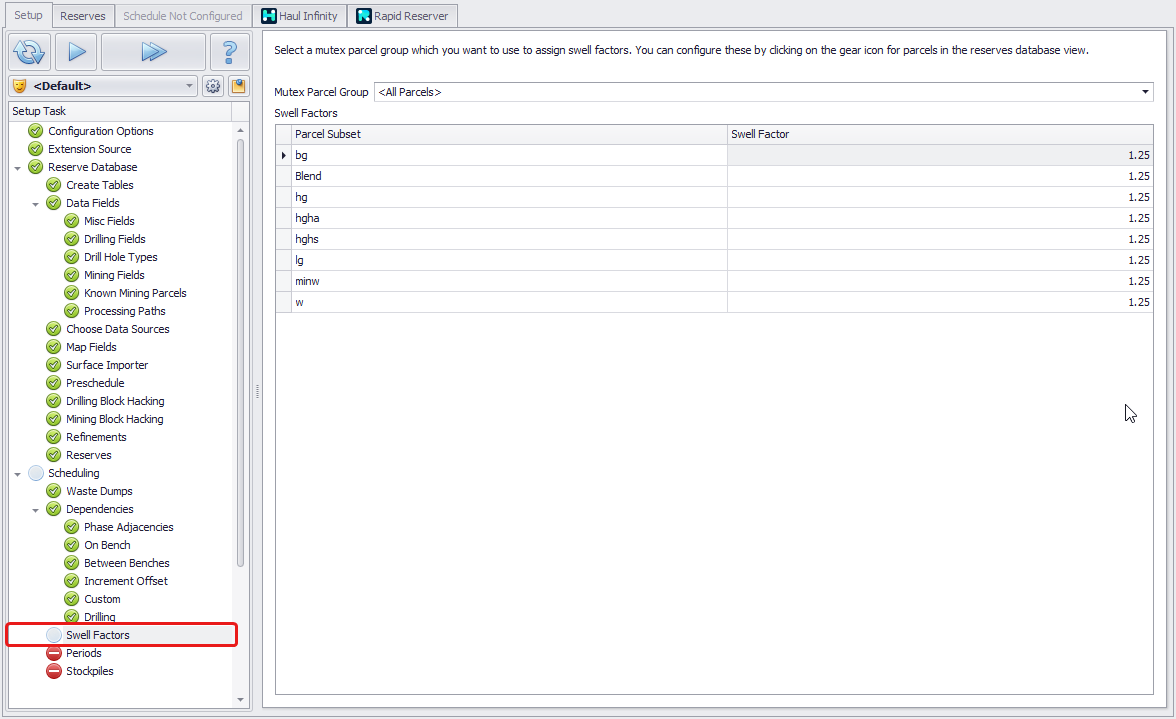Select the hghs parcel row
1176x719 pixels.
click(x=714, y=239)
